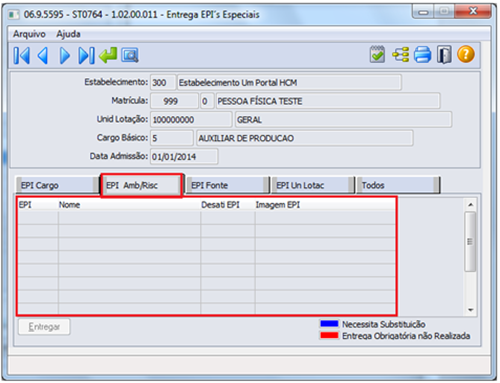Go to the first record
This screenshot has height=383, width=500.
point(22,55)
